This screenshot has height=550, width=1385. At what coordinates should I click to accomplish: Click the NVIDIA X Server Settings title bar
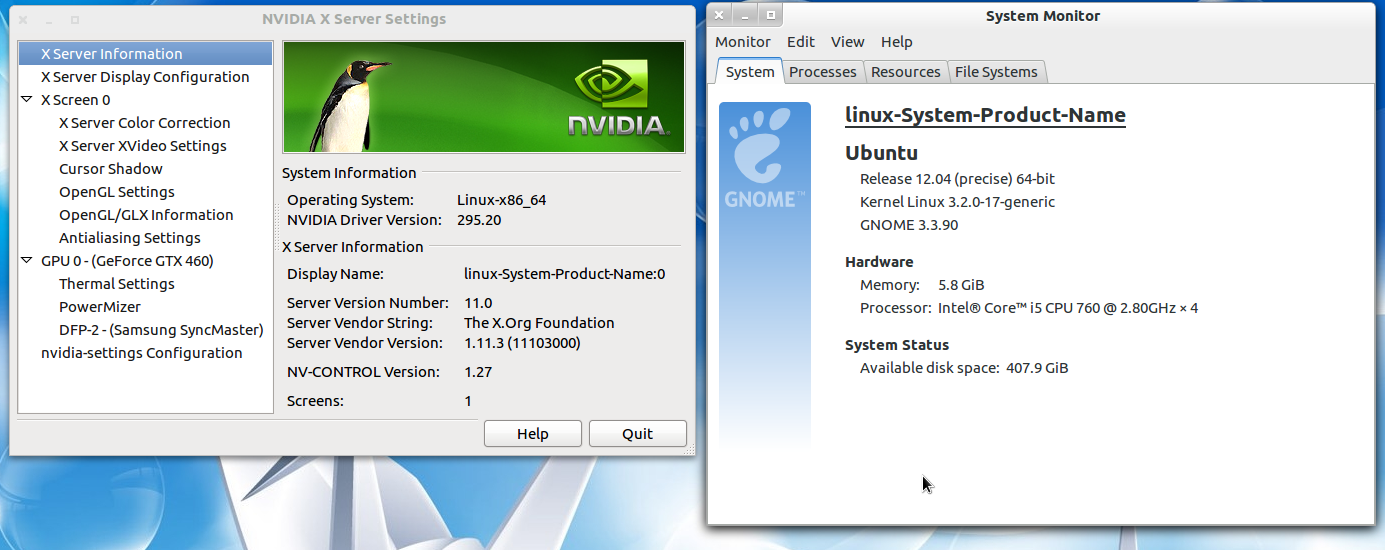(x=354, y=19)
